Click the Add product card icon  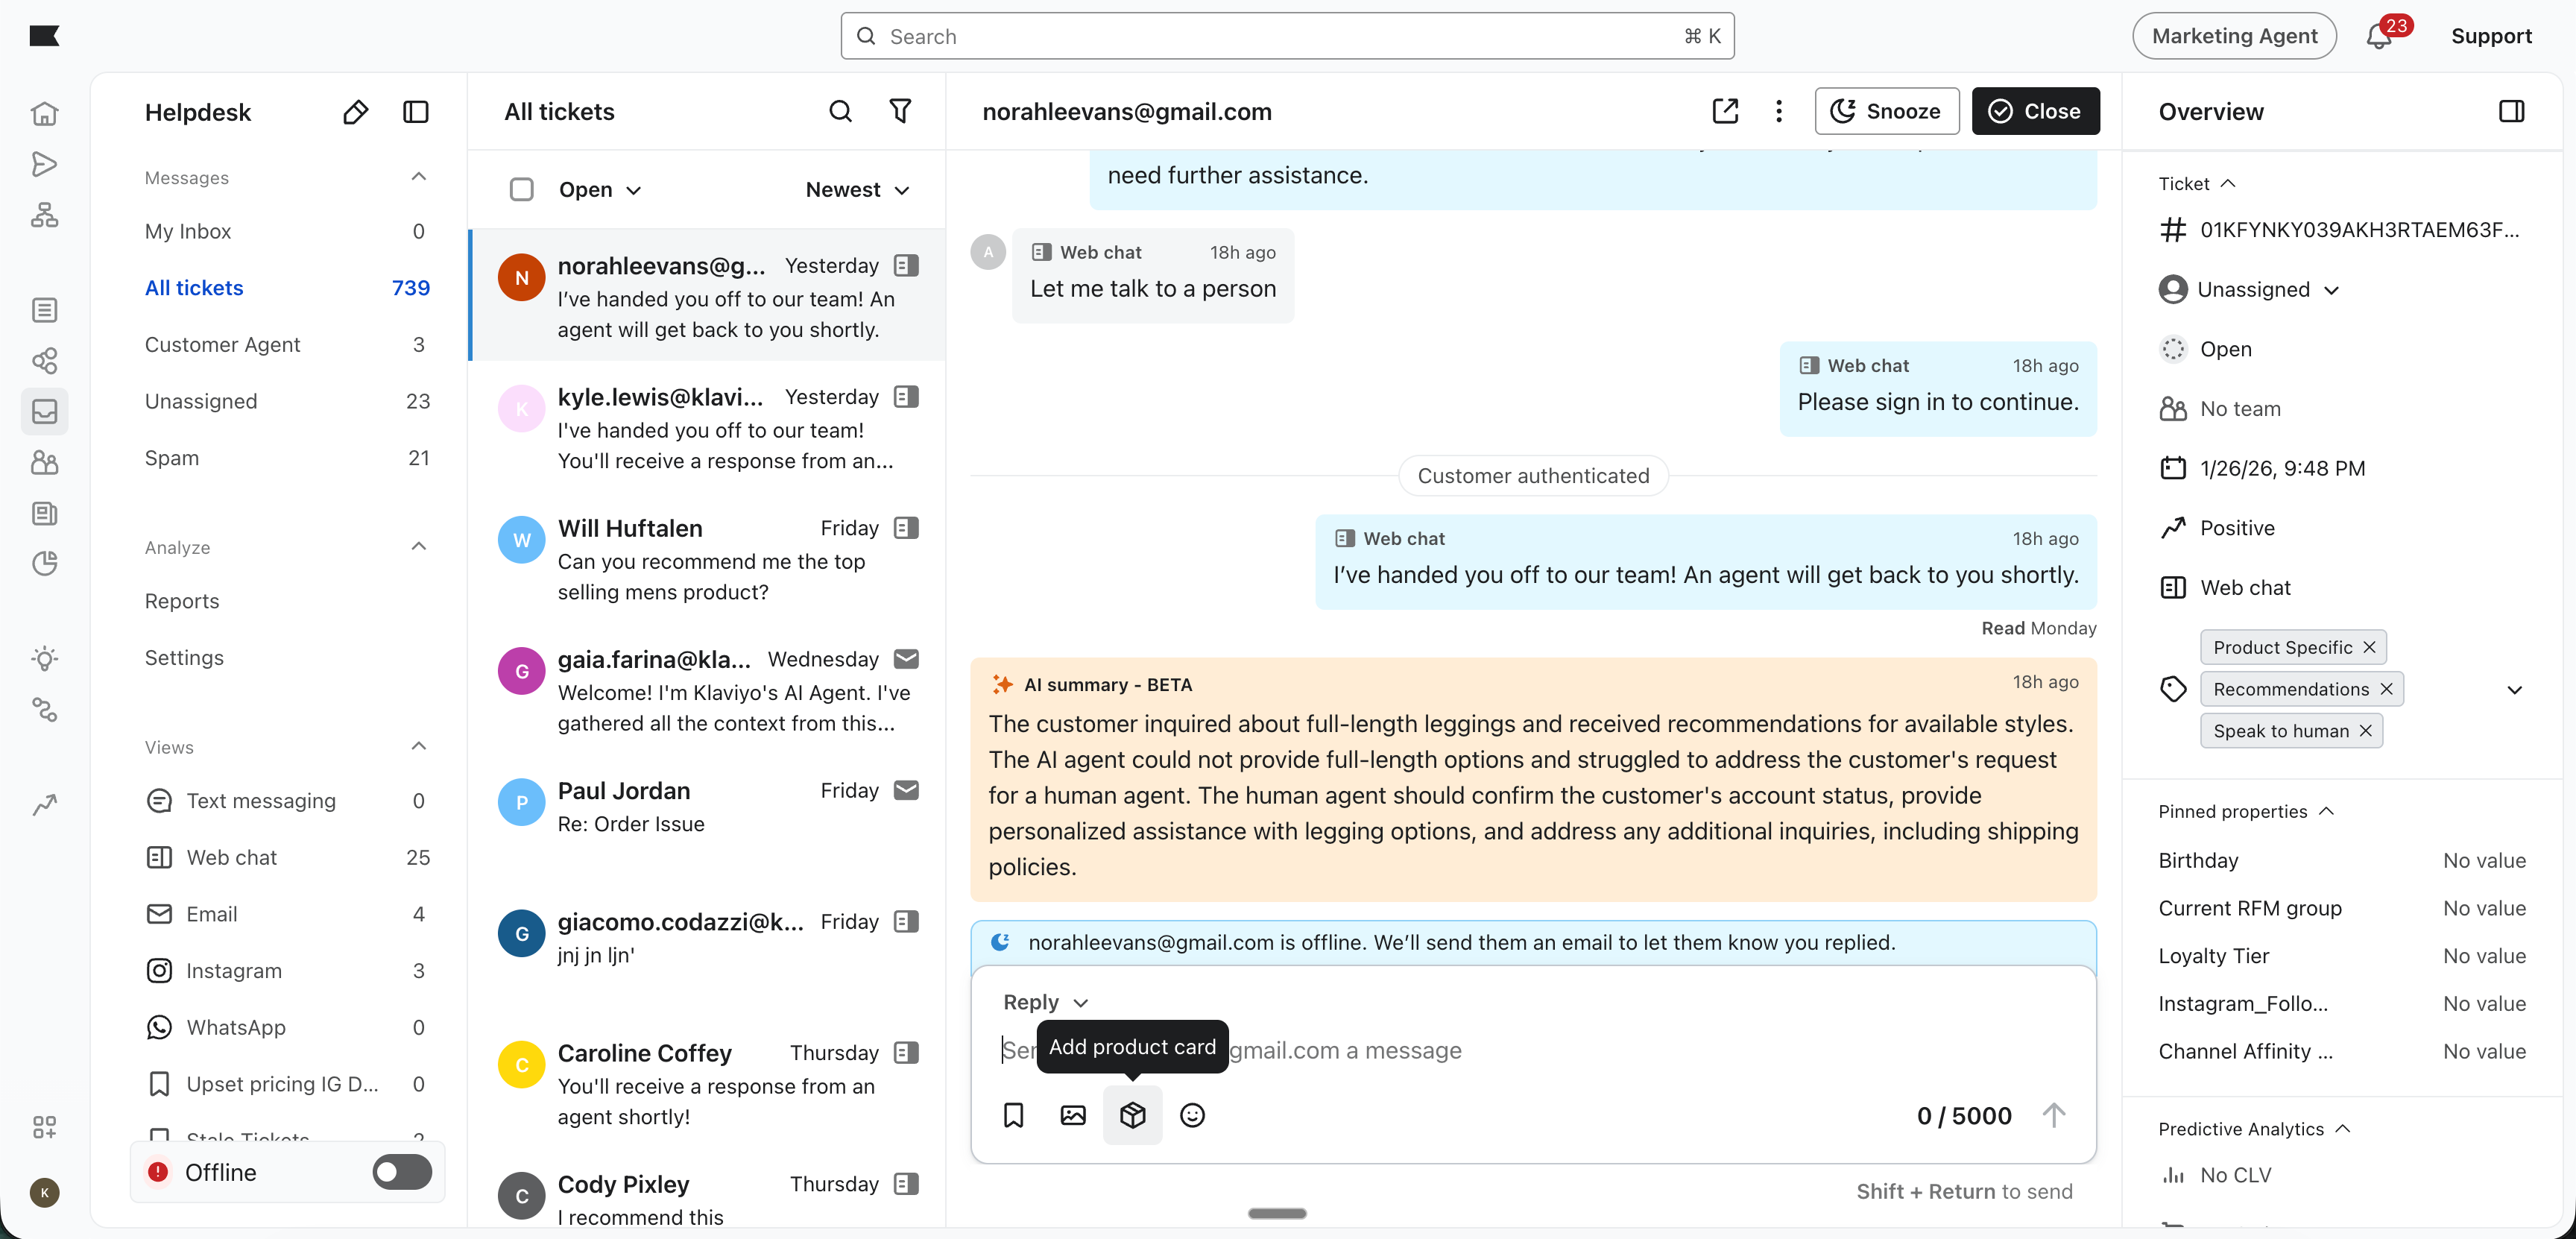click(1132, 1115)
